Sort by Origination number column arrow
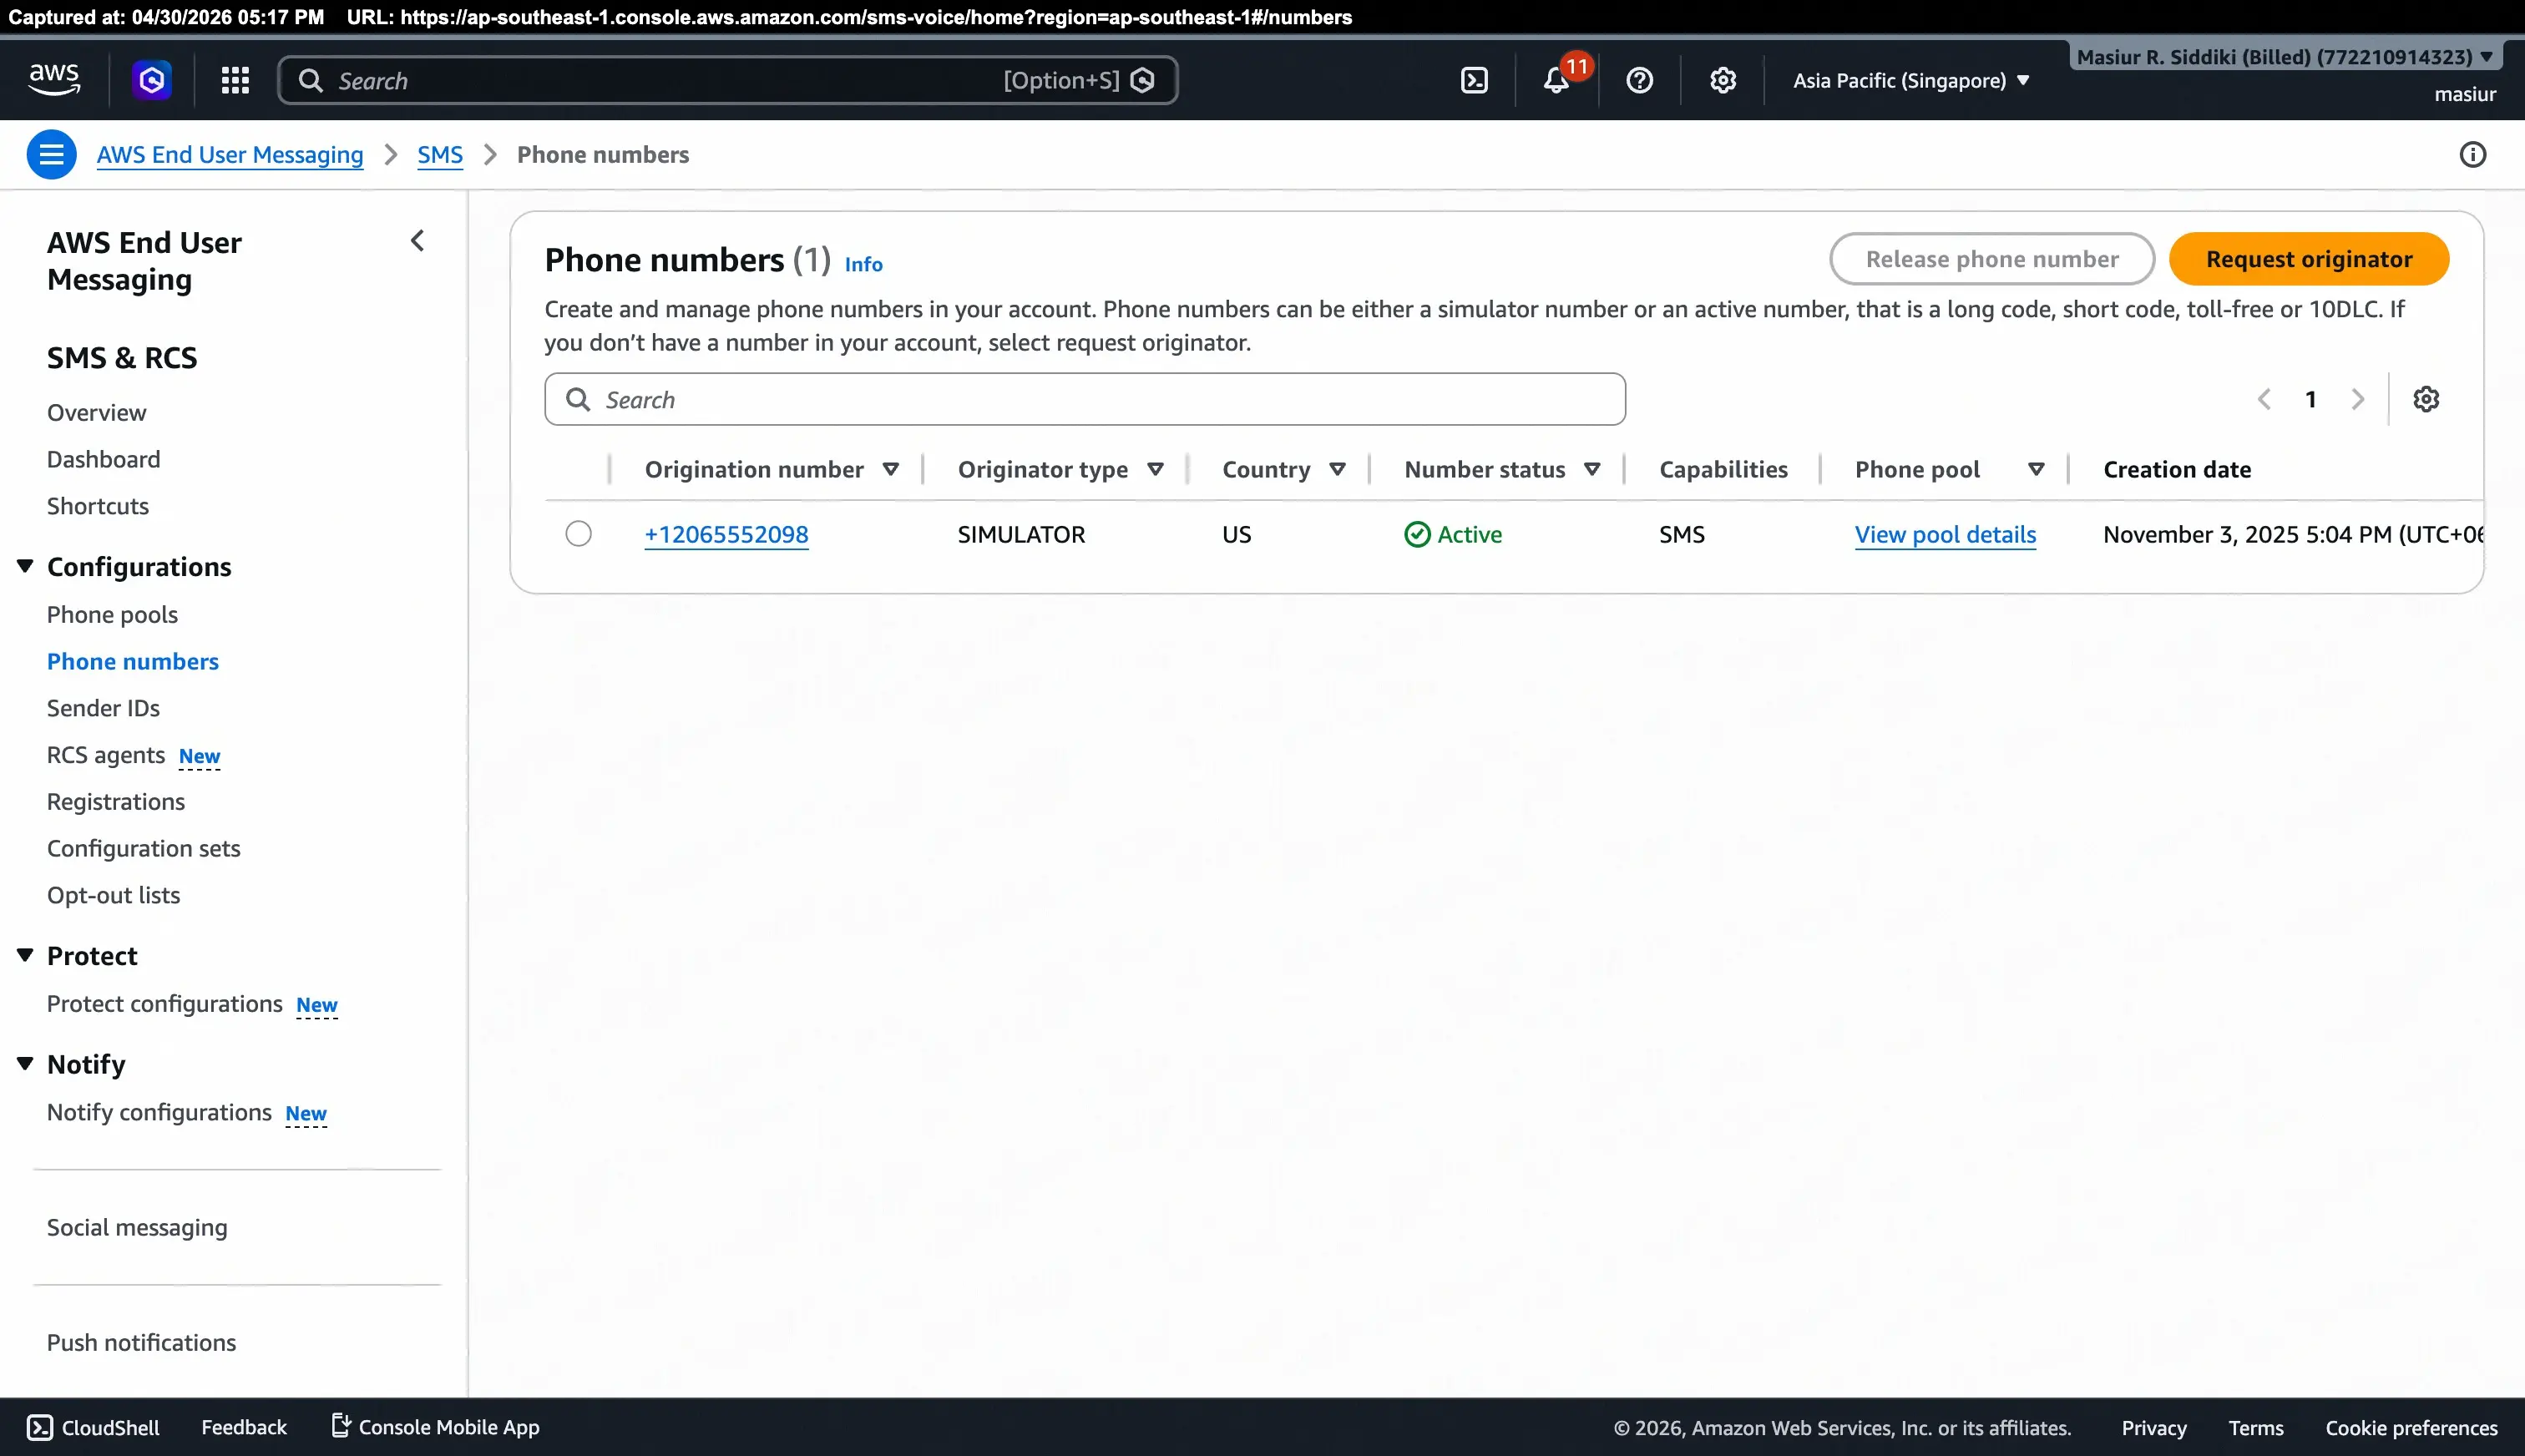Viewport: 2525px width, 1456px height. tap(890, 469)
